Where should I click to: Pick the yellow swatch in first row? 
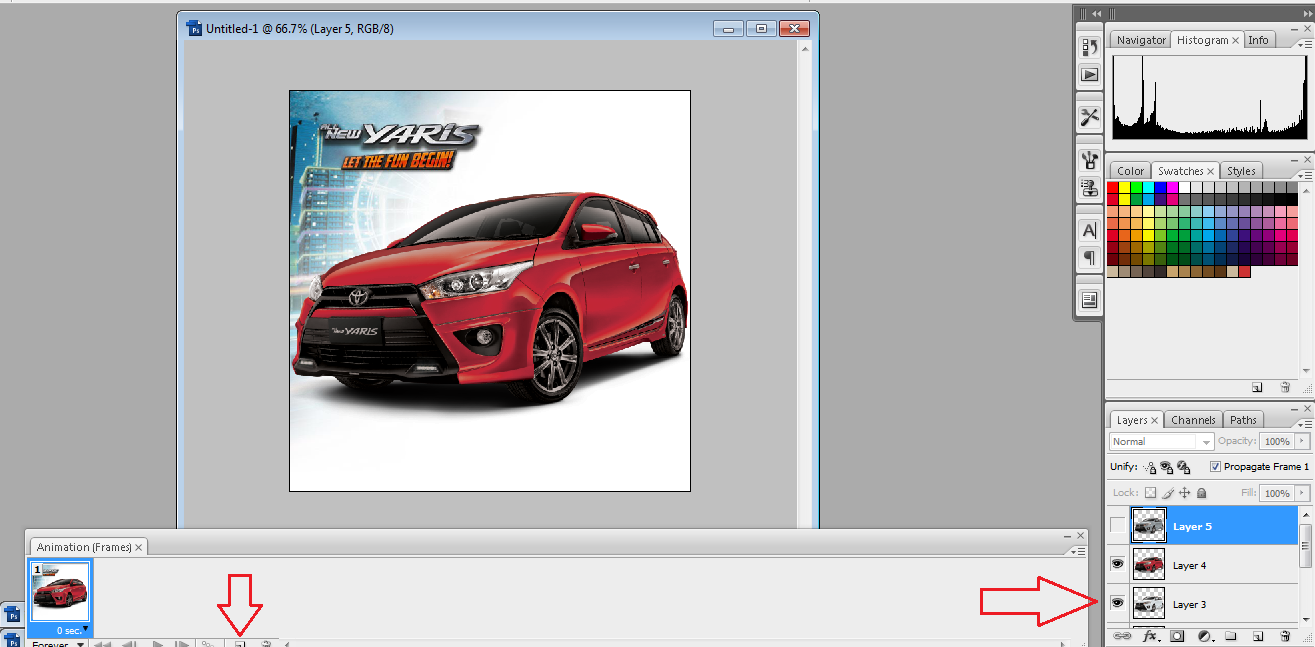[1126, 187]
